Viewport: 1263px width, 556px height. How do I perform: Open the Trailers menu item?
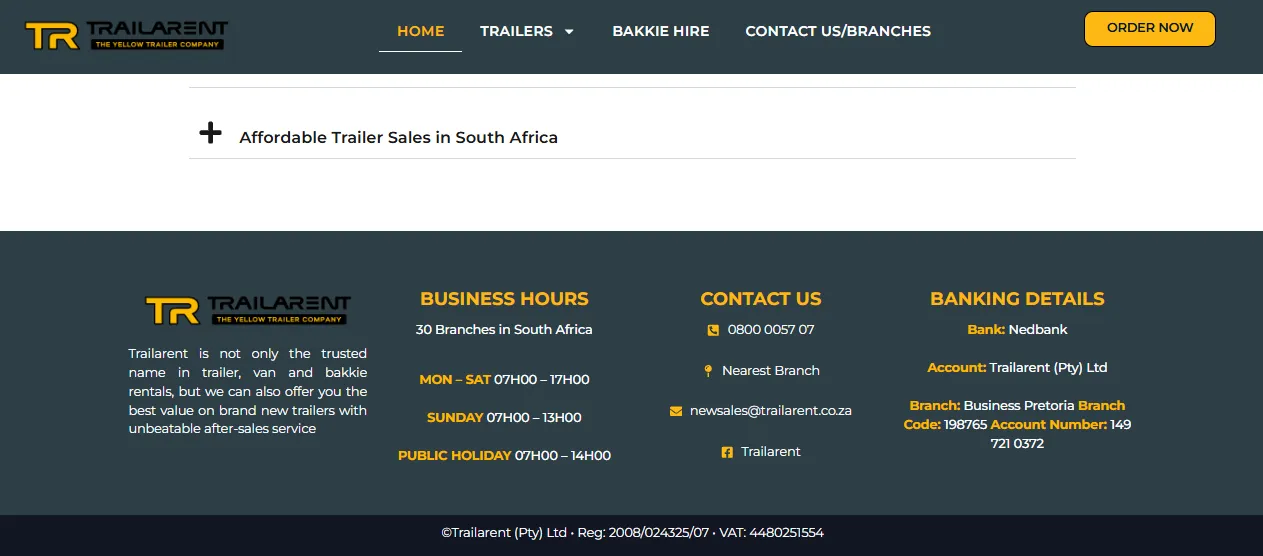click(516, 31)
